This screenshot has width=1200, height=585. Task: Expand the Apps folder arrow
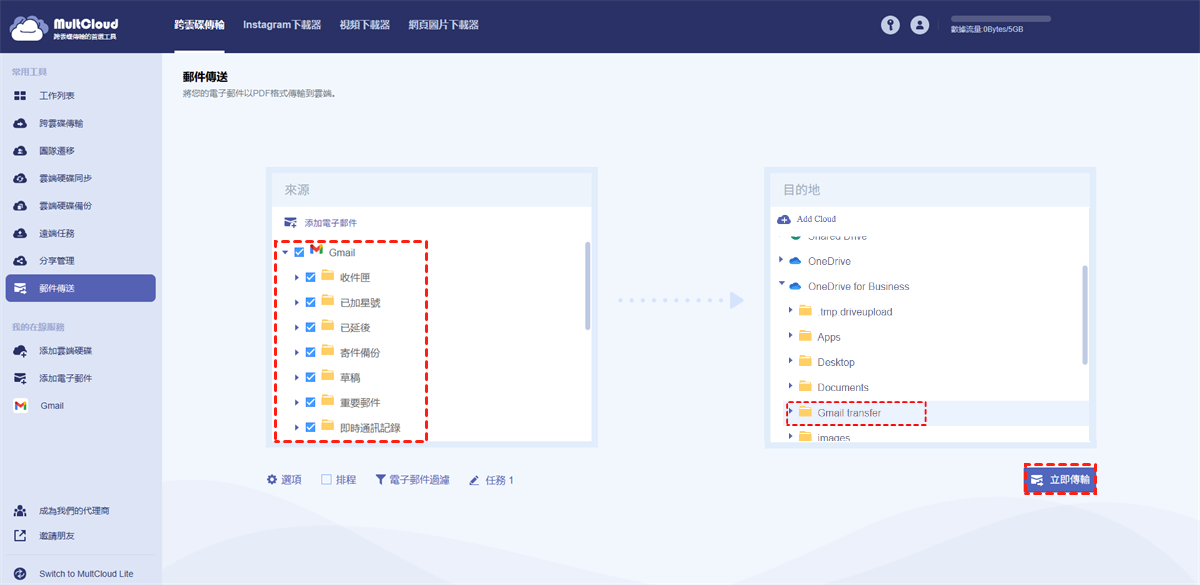[x=790, y=337]
